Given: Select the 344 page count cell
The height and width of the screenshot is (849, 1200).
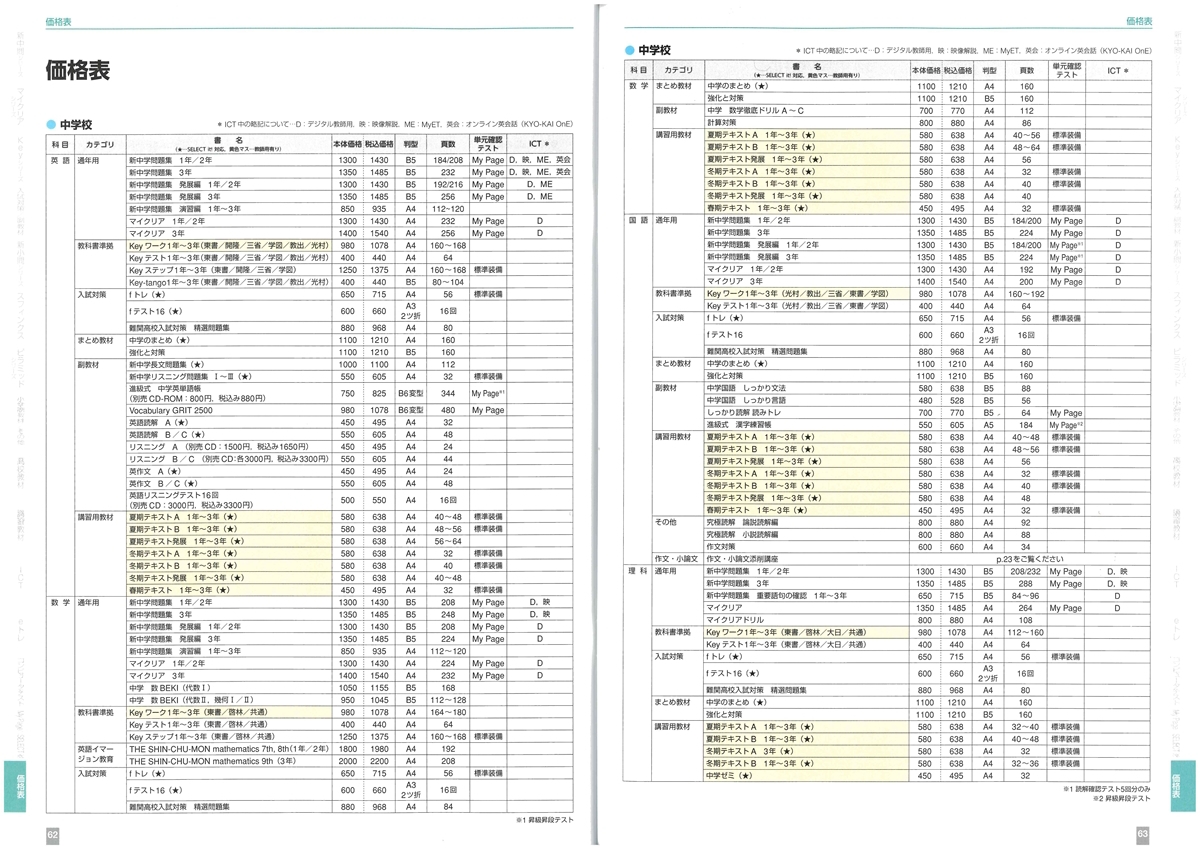Looking at the screenshot, I should [447, 395].
